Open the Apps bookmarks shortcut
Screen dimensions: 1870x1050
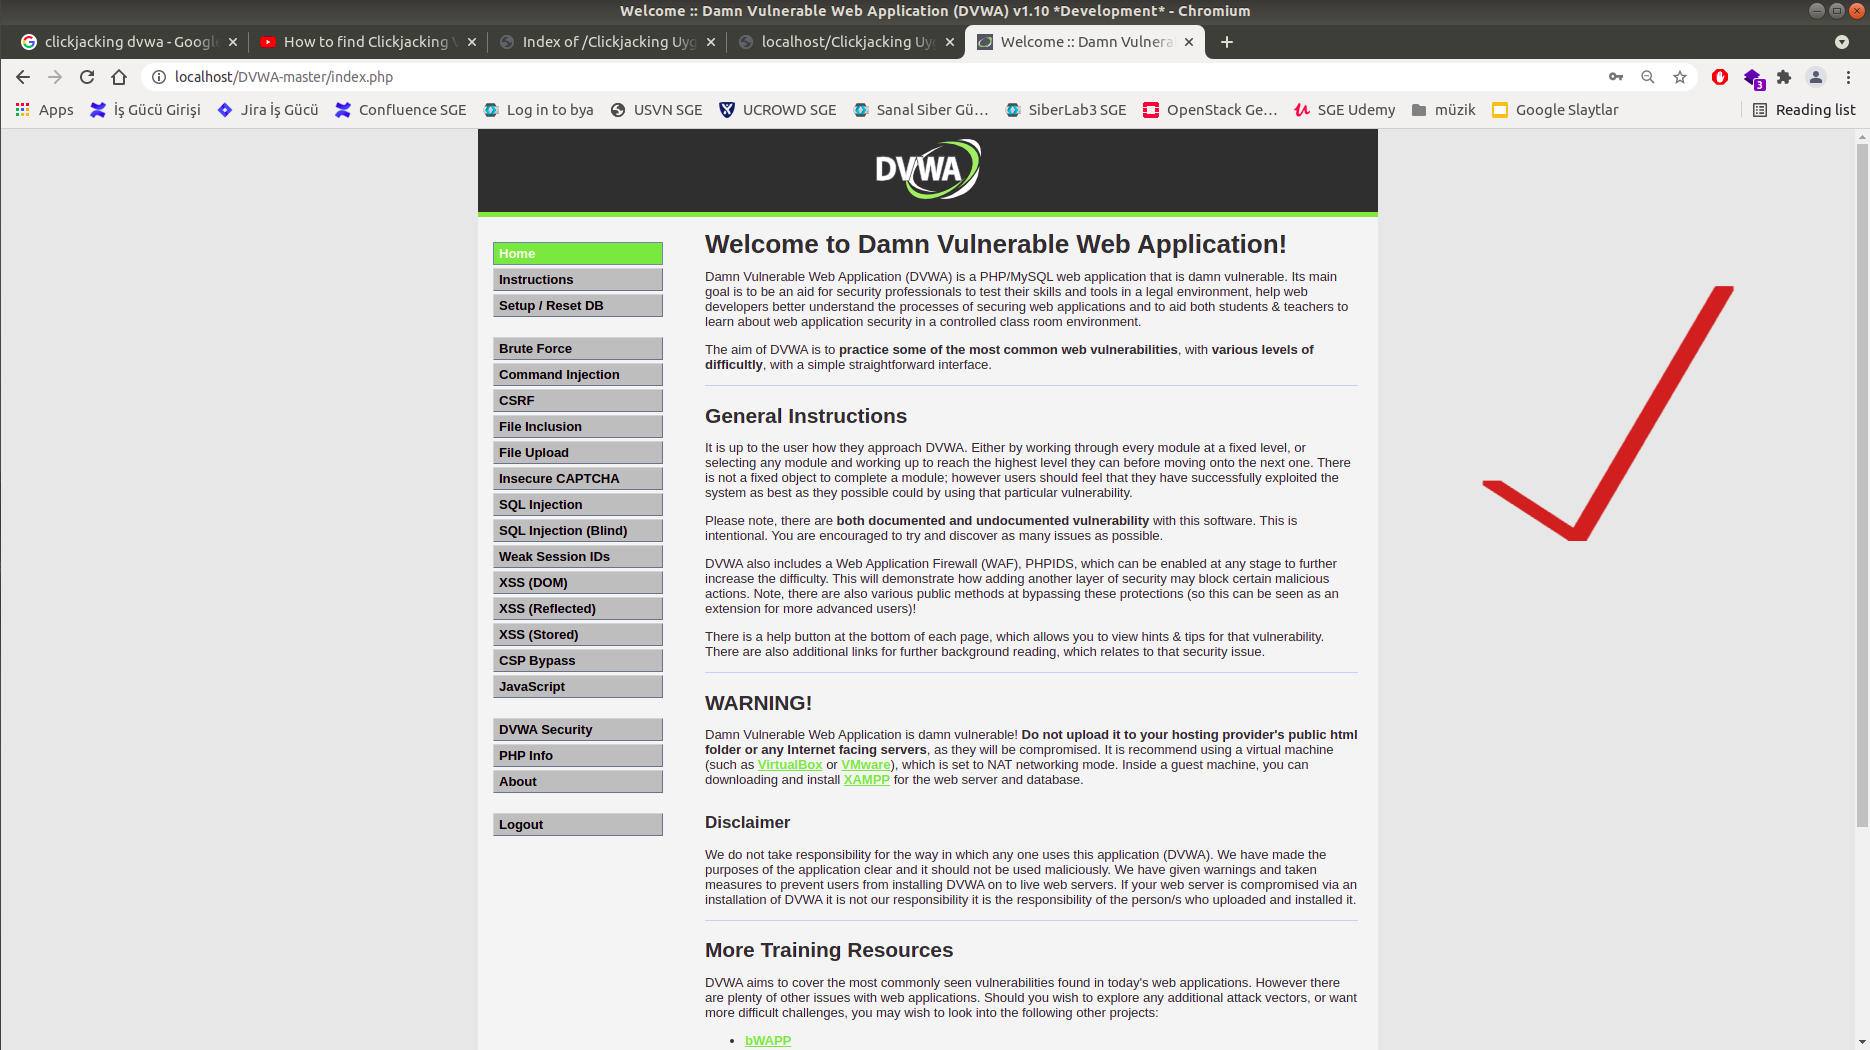click(x=45, y=110)
